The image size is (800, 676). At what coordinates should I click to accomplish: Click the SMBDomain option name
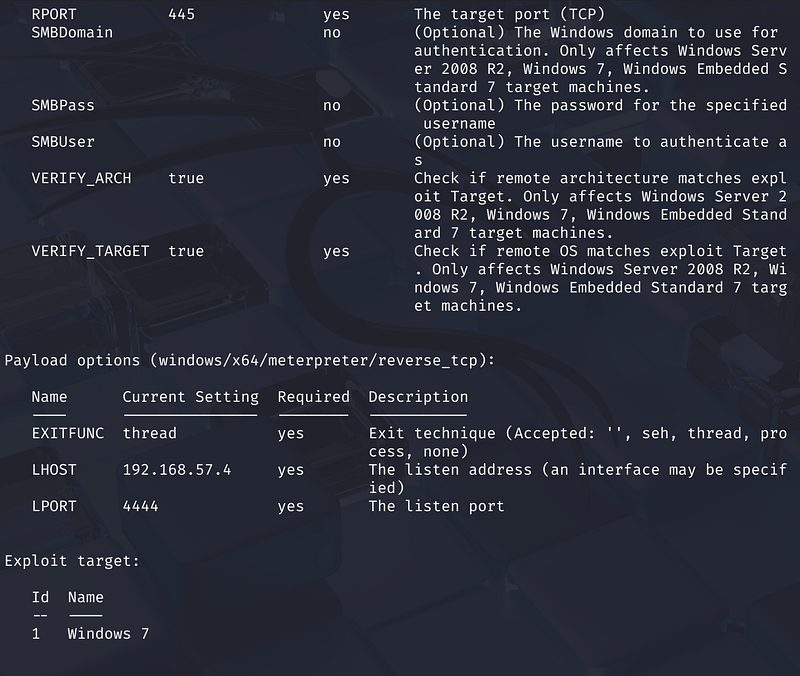(72, 32)
